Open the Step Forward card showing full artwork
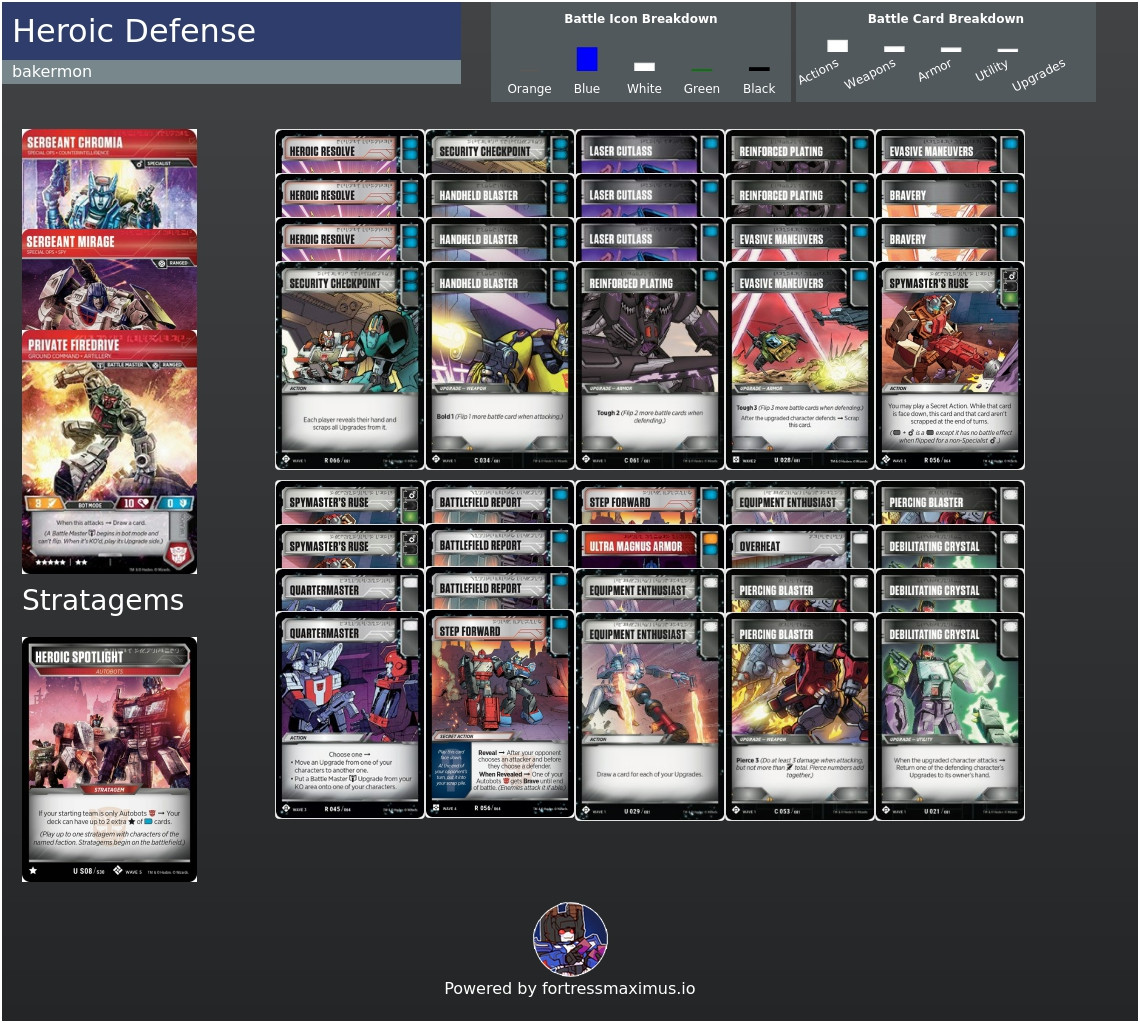1140x1023 pixels. coord(499,715)
